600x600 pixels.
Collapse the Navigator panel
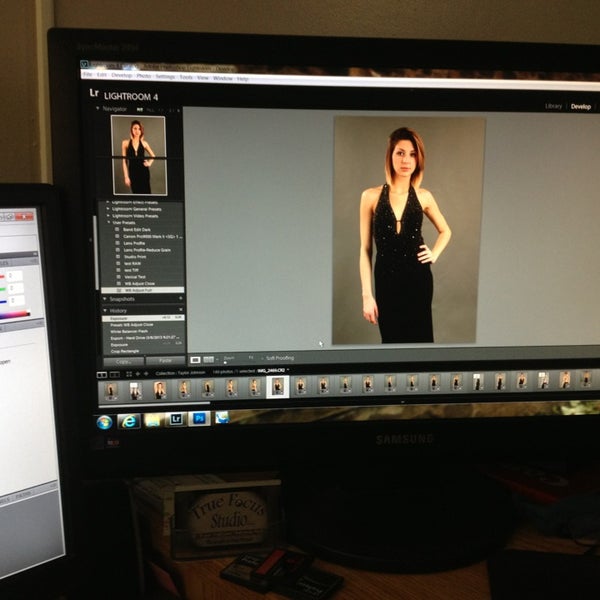tap(98, 108)
